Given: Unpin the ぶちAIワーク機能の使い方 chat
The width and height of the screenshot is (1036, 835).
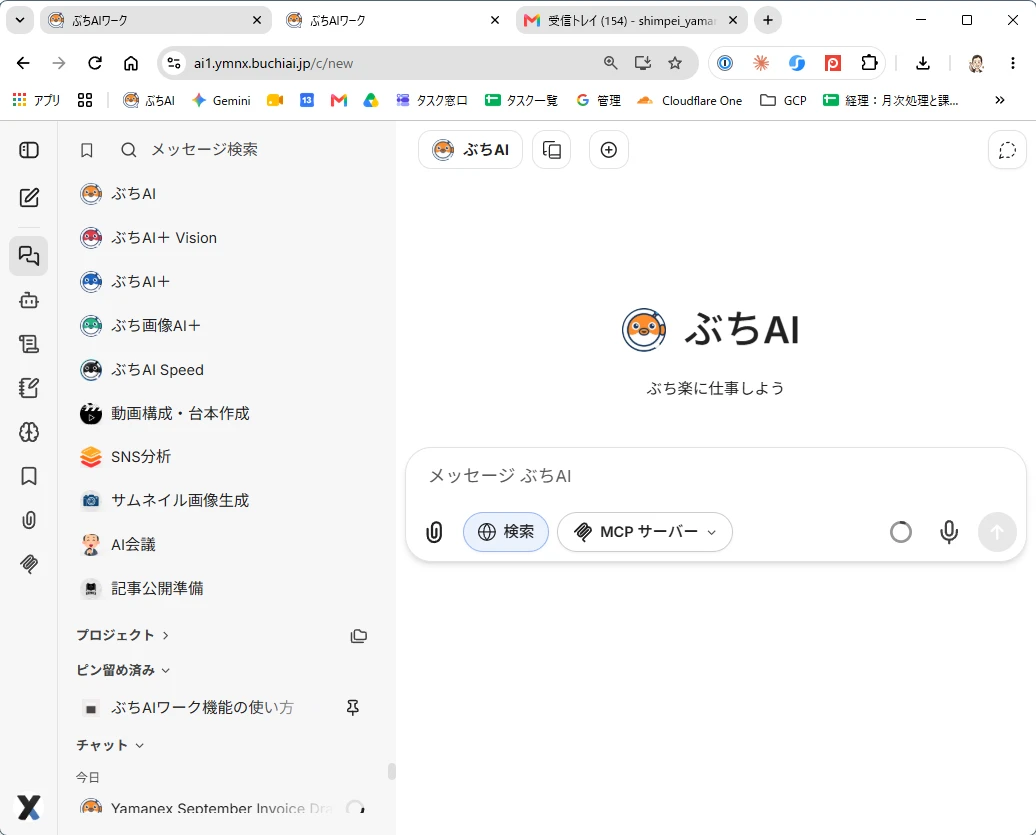Looking at the screenshot, I should pos(353,708).
